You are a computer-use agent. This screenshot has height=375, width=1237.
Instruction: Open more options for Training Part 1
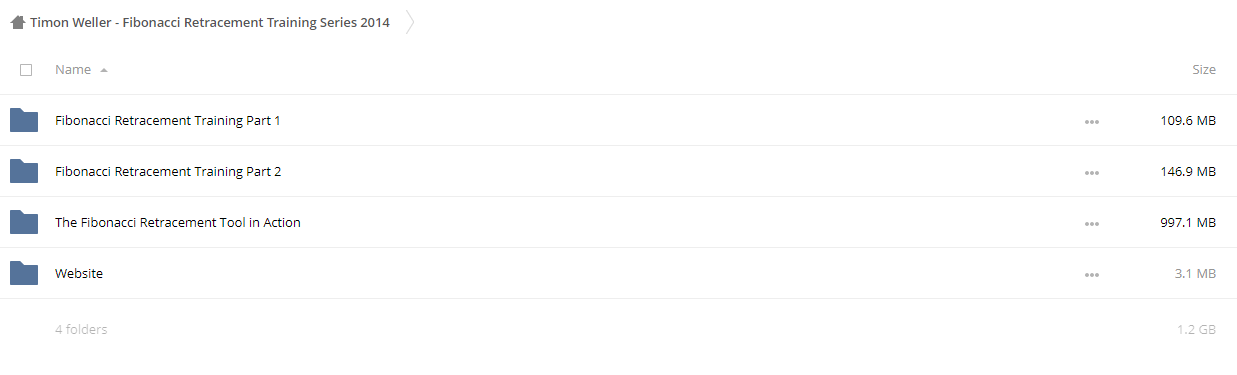click(x=1091, y=122)
